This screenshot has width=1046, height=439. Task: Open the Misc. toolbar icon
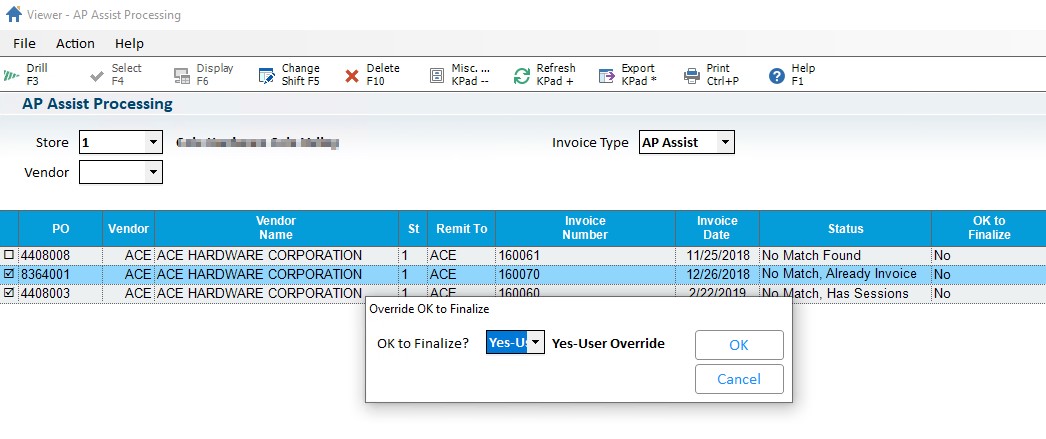point(437,75)
